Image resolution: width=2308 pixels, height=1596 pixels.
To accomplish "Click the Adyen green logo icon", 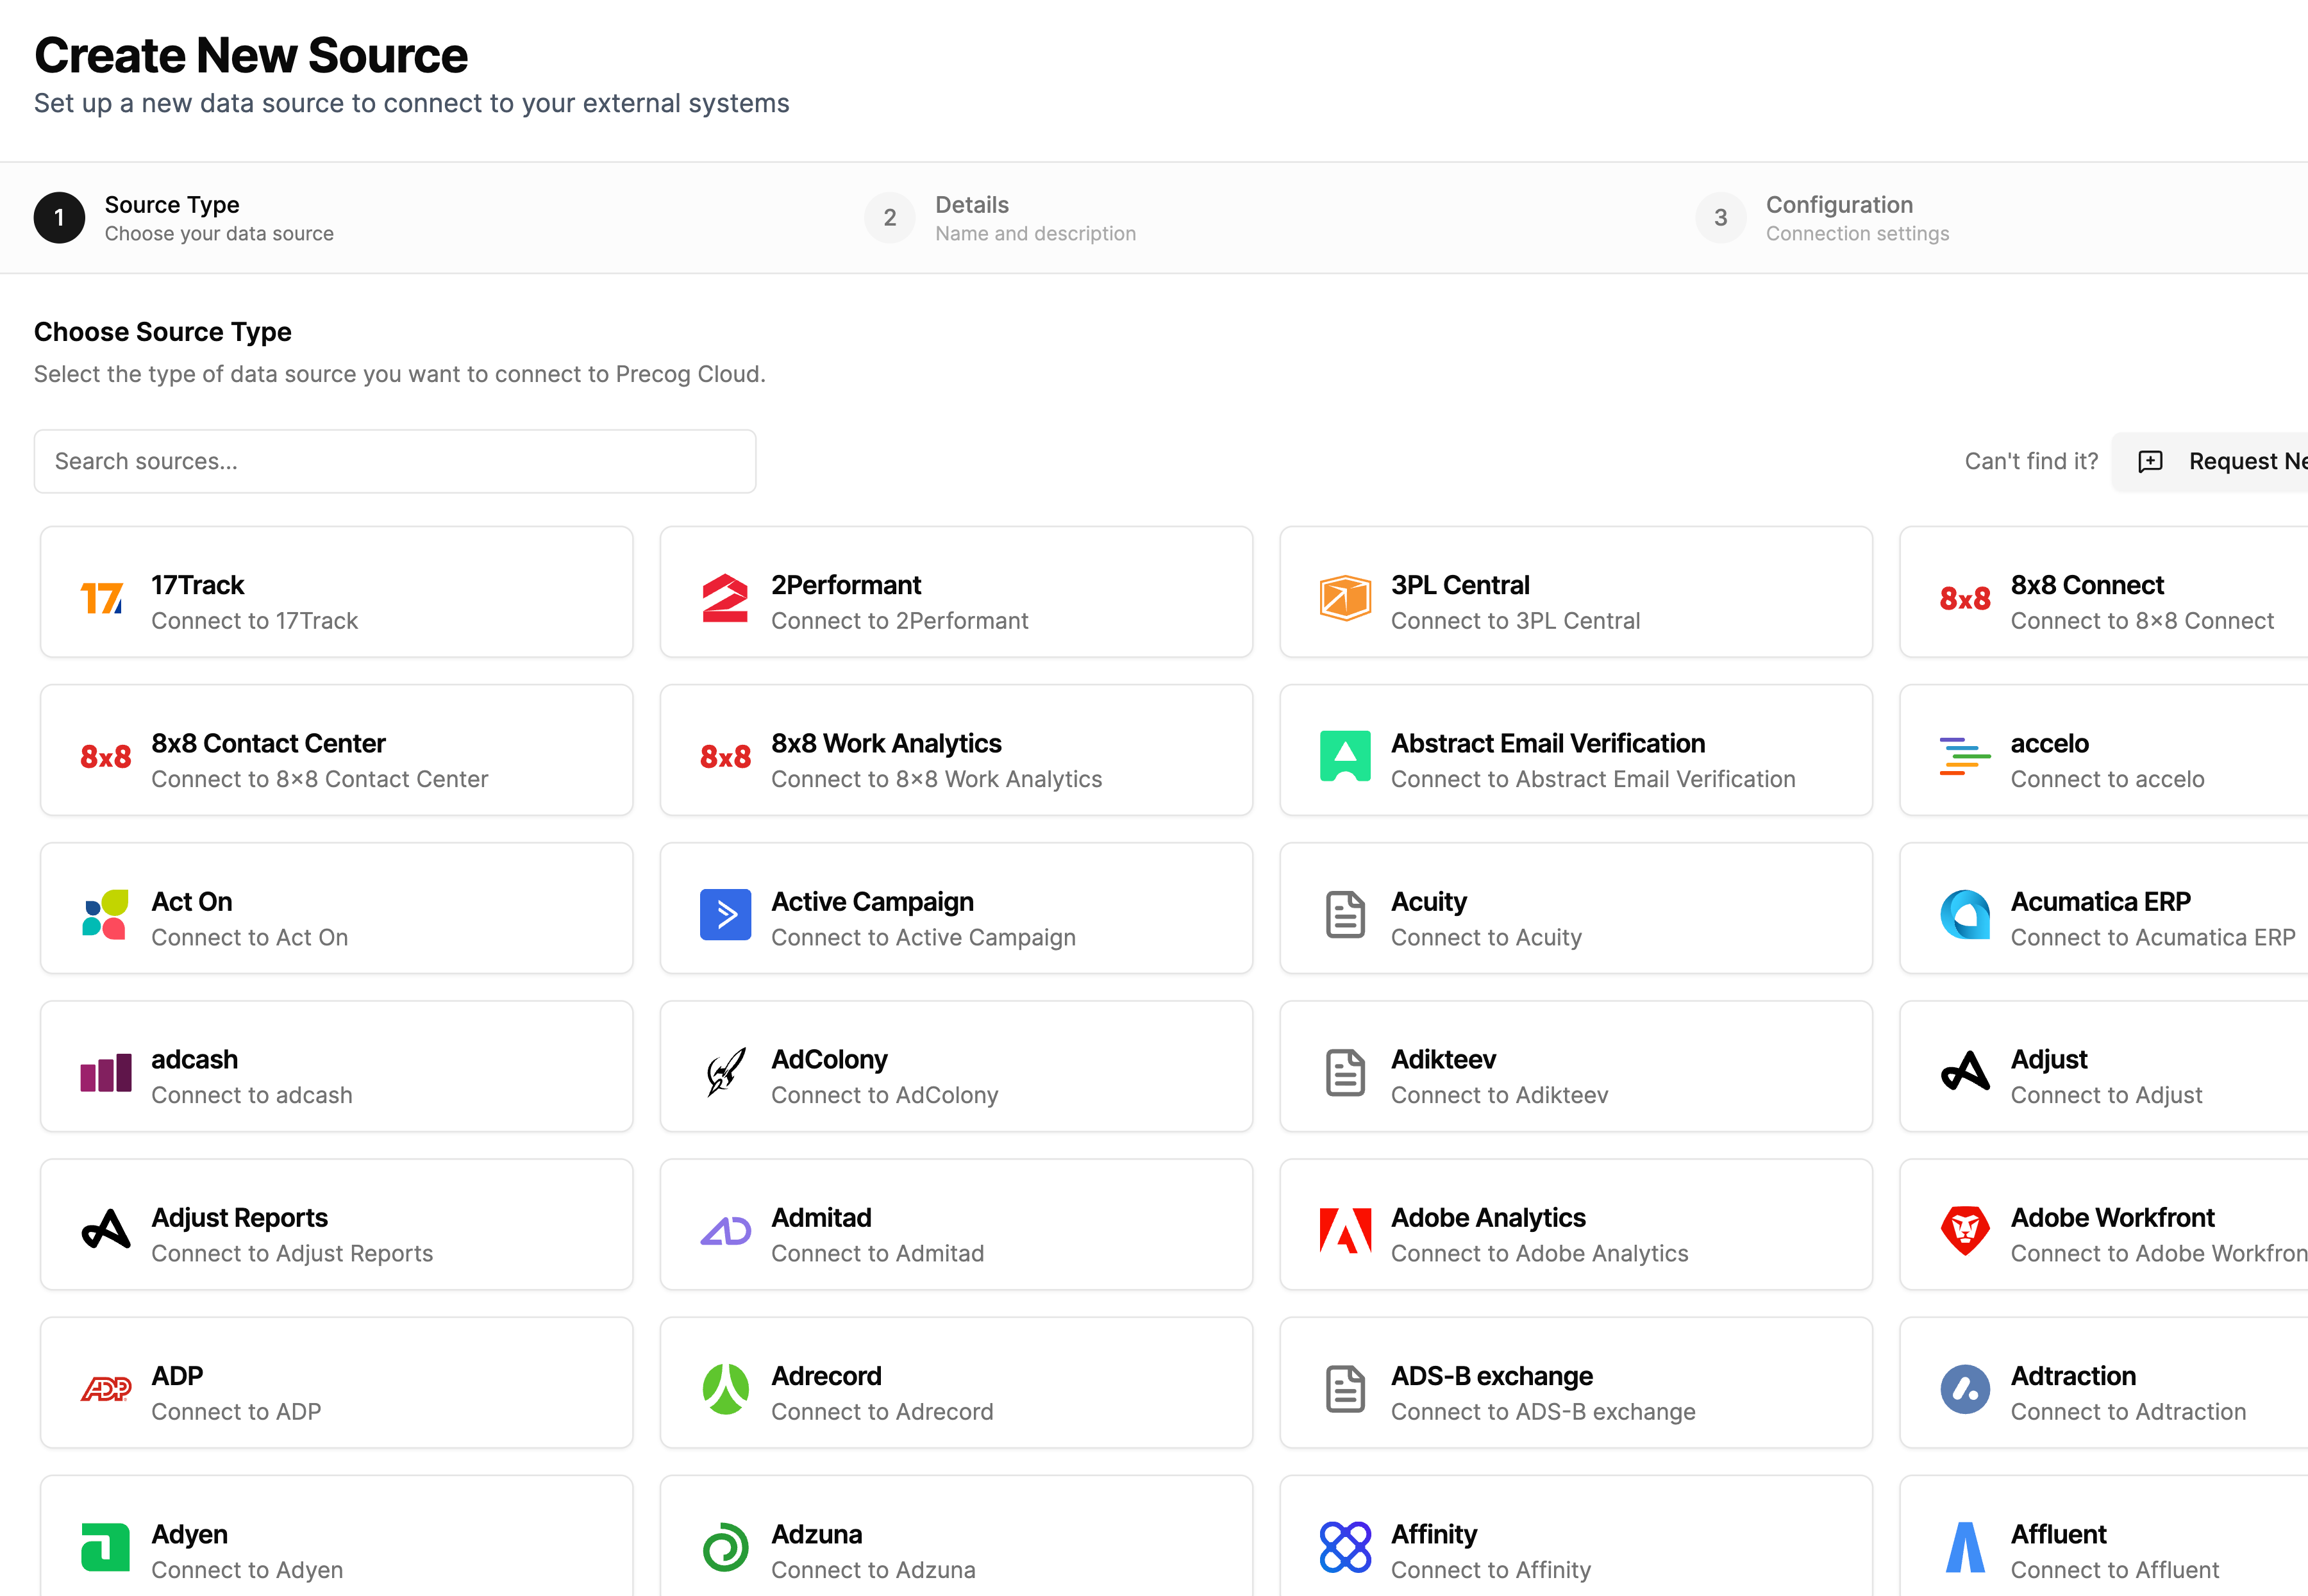I will coord(105,1547).
